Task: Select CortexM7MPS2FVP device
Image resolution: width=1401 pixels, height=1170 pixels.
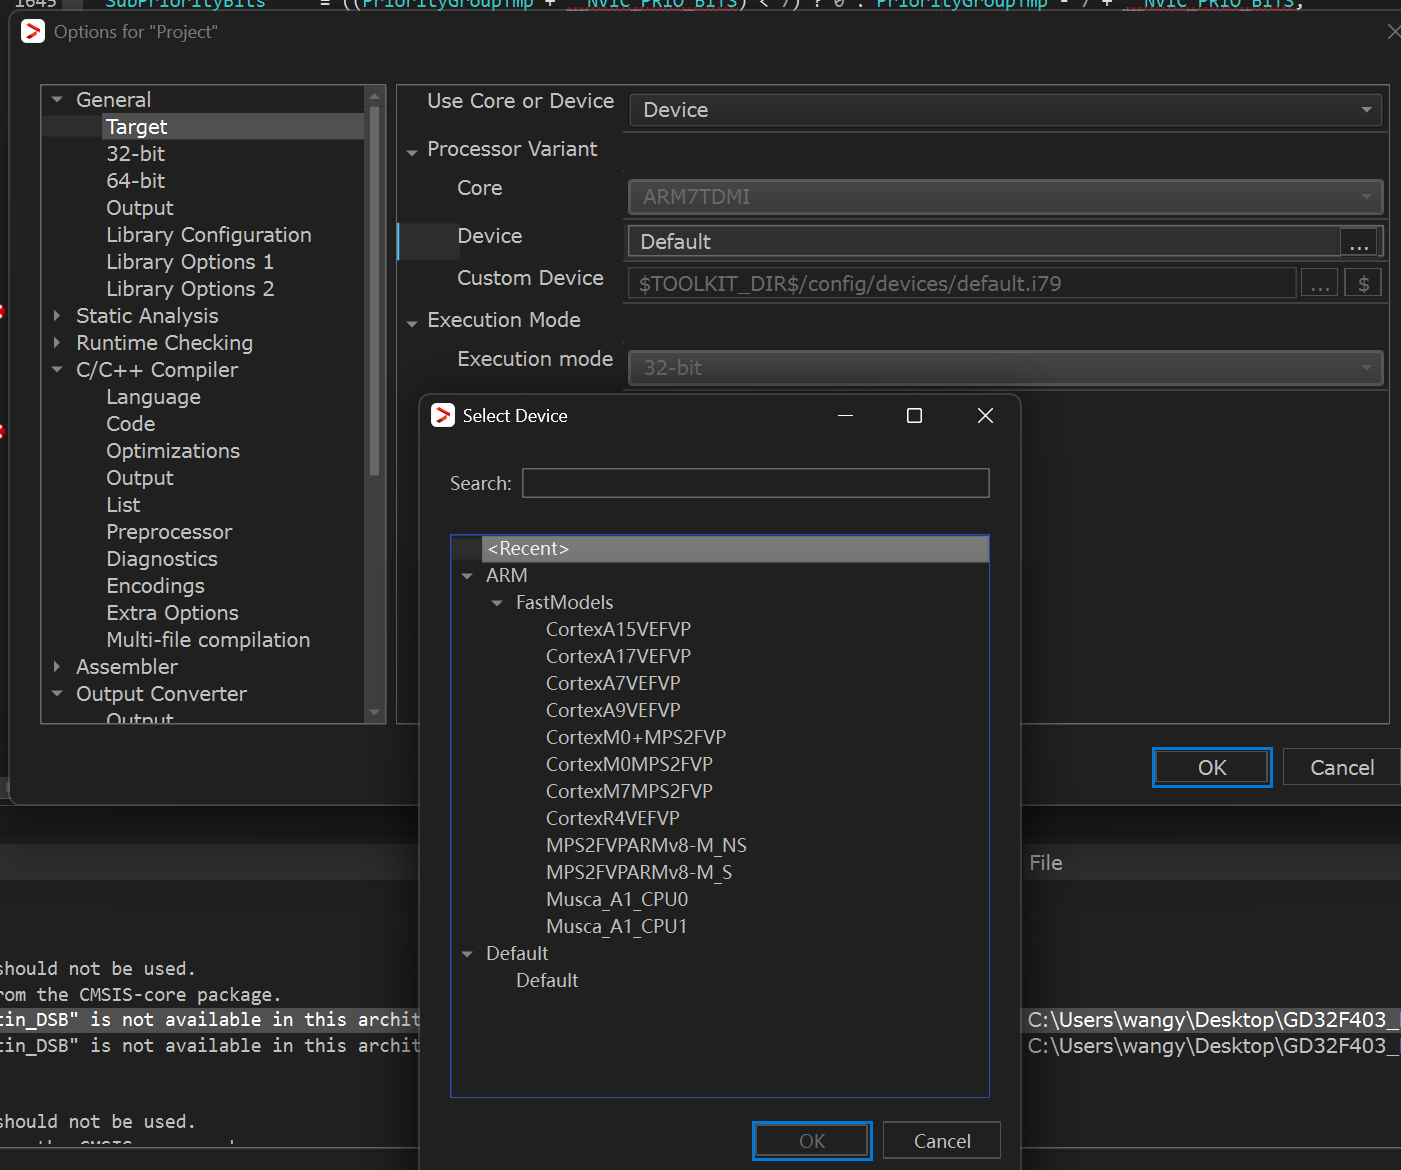Action: click(x=629, y=792)
